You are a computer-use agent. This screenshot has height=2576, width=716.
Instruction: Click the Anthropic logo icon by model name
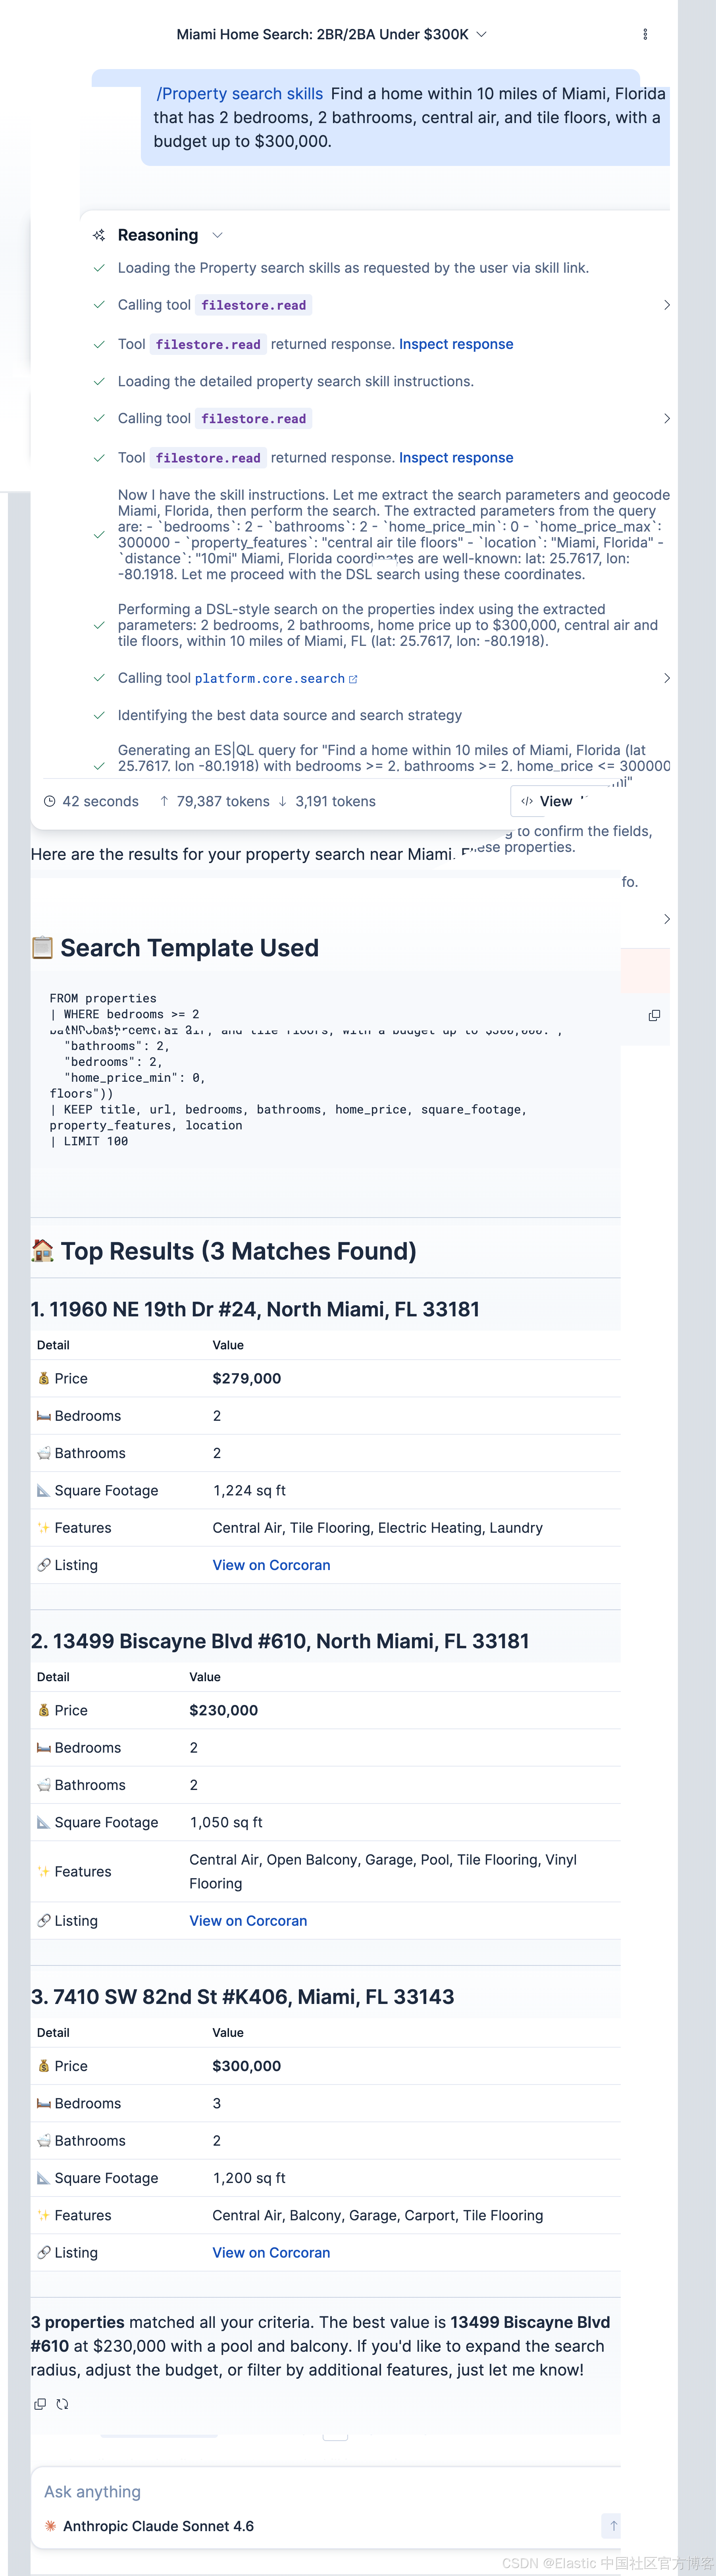click(50, 2526)
